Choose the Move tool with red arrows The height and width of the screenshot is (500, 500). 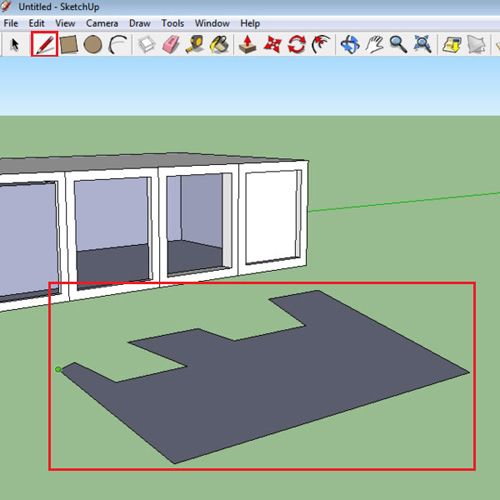272,44
